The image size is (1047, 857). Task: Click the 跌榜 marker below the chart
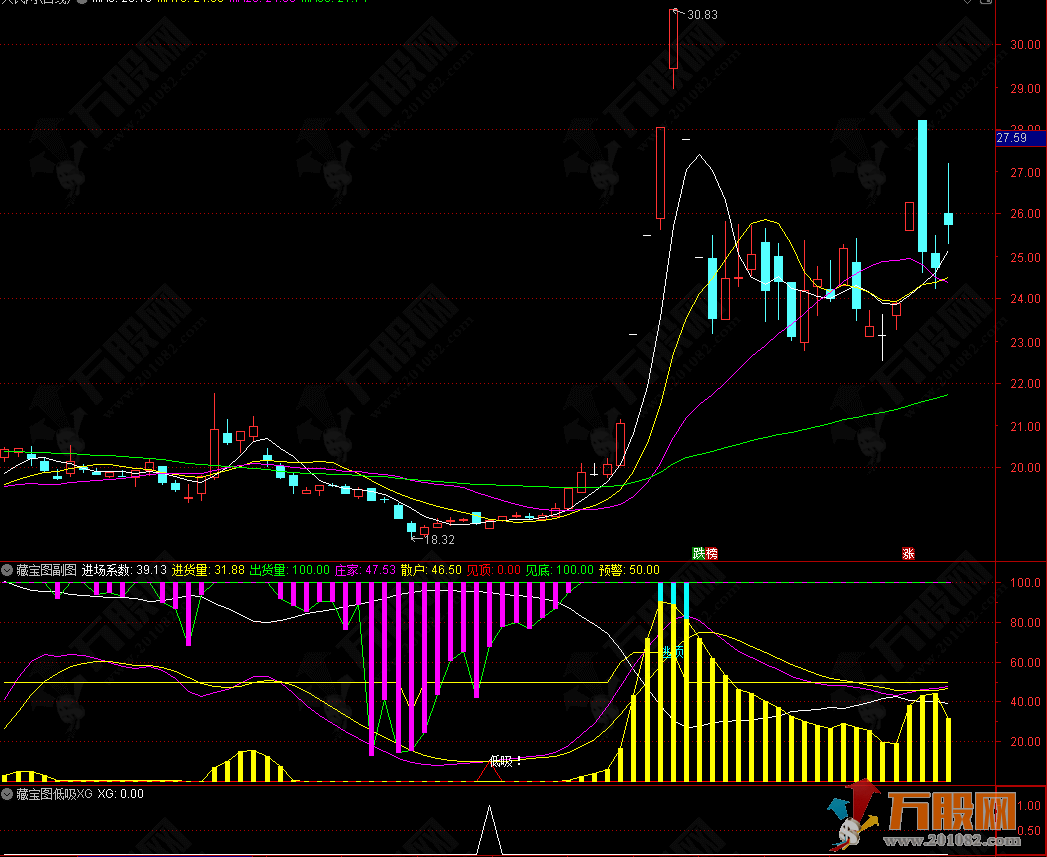pos(705,553)
